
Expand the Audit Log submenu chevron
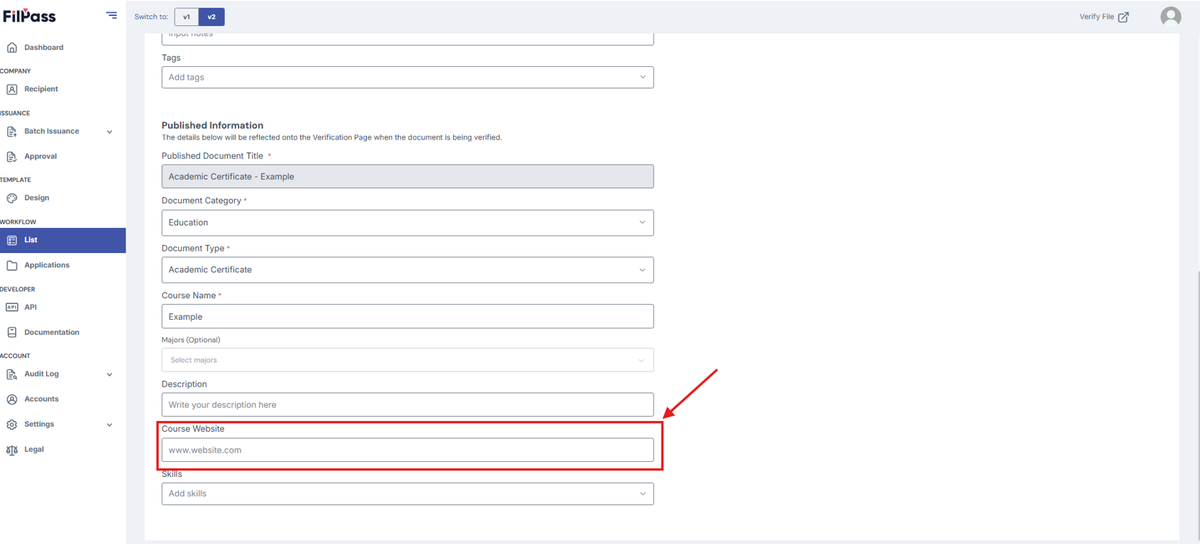click(109, 375)
